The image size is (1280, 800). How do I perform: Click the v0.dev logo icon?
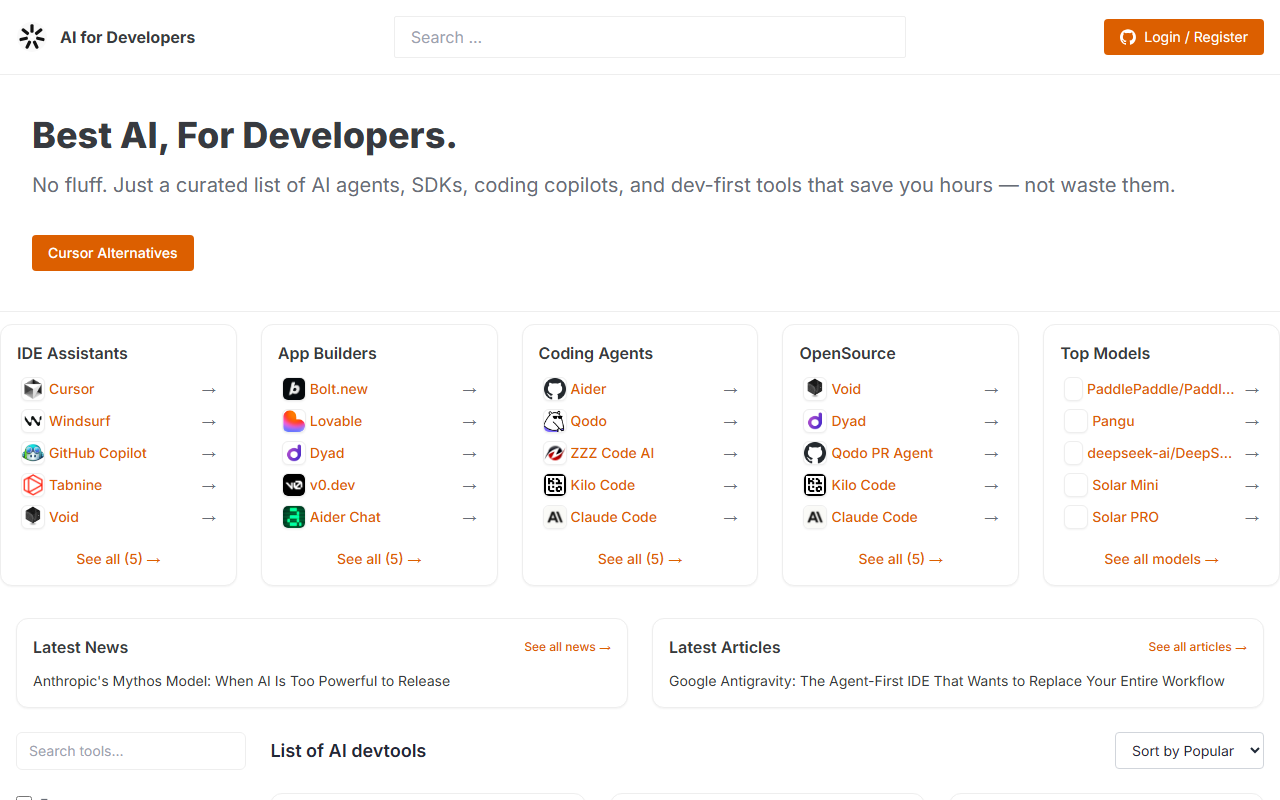[x=294, y=485]
